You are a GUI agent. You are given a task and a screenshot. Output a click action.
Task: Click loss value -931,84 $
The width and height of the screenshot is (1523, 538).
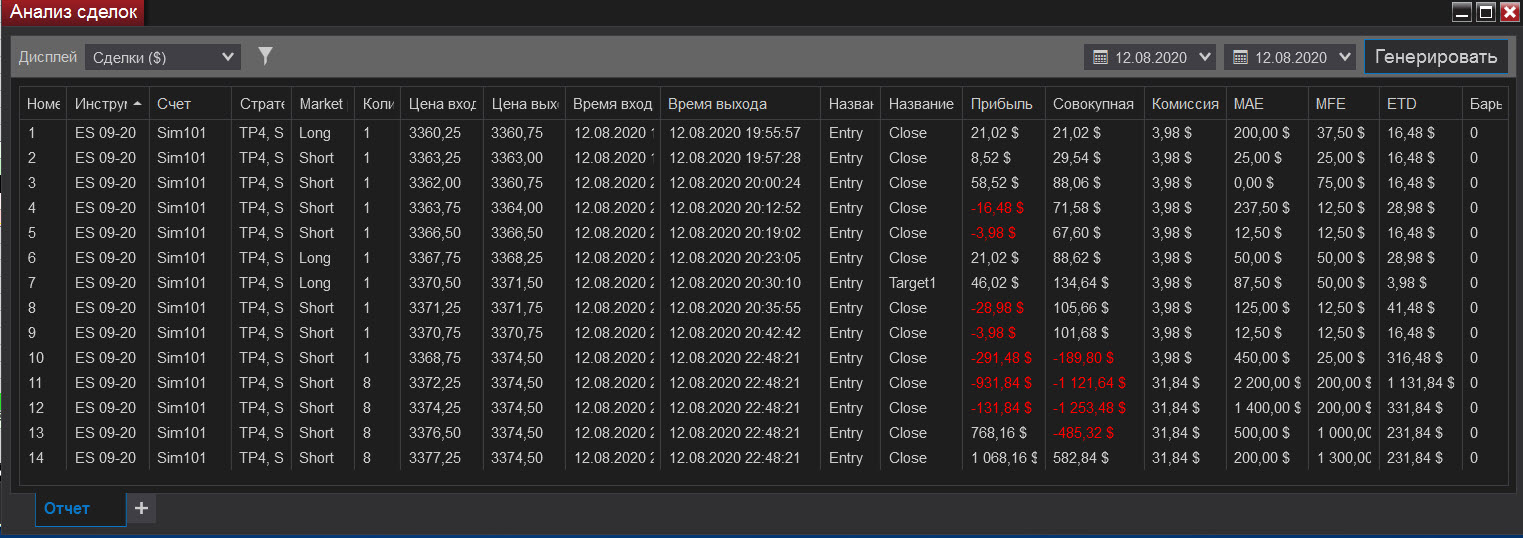(1001, 383)
